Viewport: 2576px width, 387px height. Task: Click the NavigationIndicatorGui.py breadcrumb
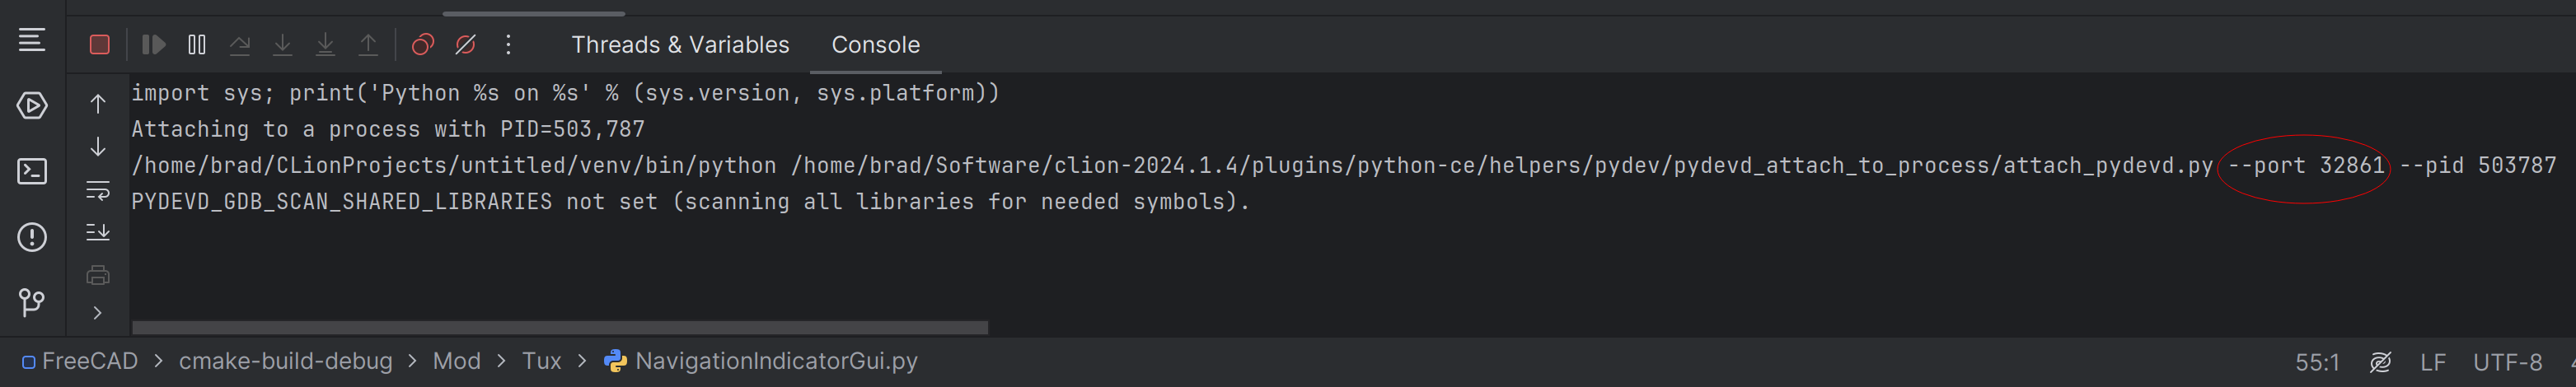coord(775,361)
